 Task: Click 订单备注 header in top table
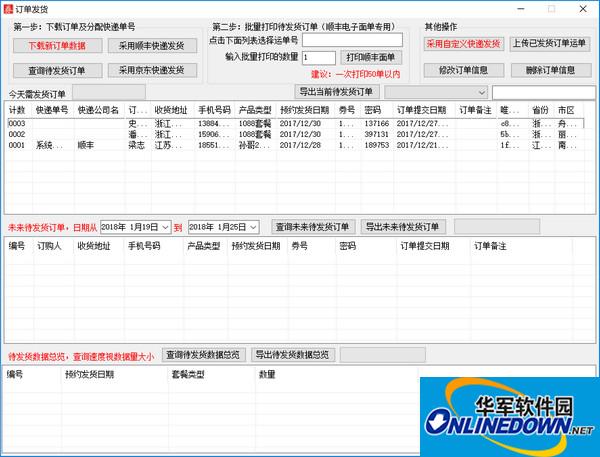click(x=476, y=110)
